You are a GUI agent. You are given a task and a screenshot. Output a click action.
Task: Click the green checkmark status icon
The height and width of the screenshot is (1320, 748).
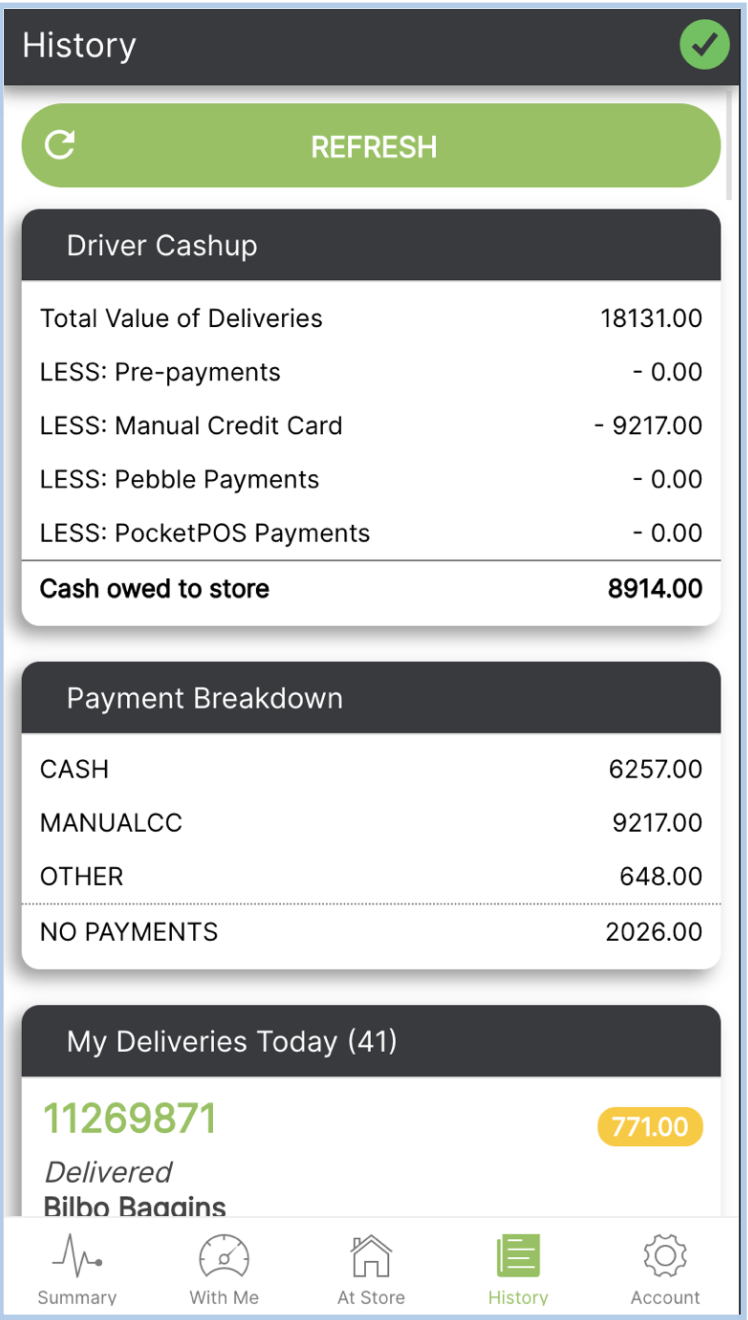click(x=704, y=45)
